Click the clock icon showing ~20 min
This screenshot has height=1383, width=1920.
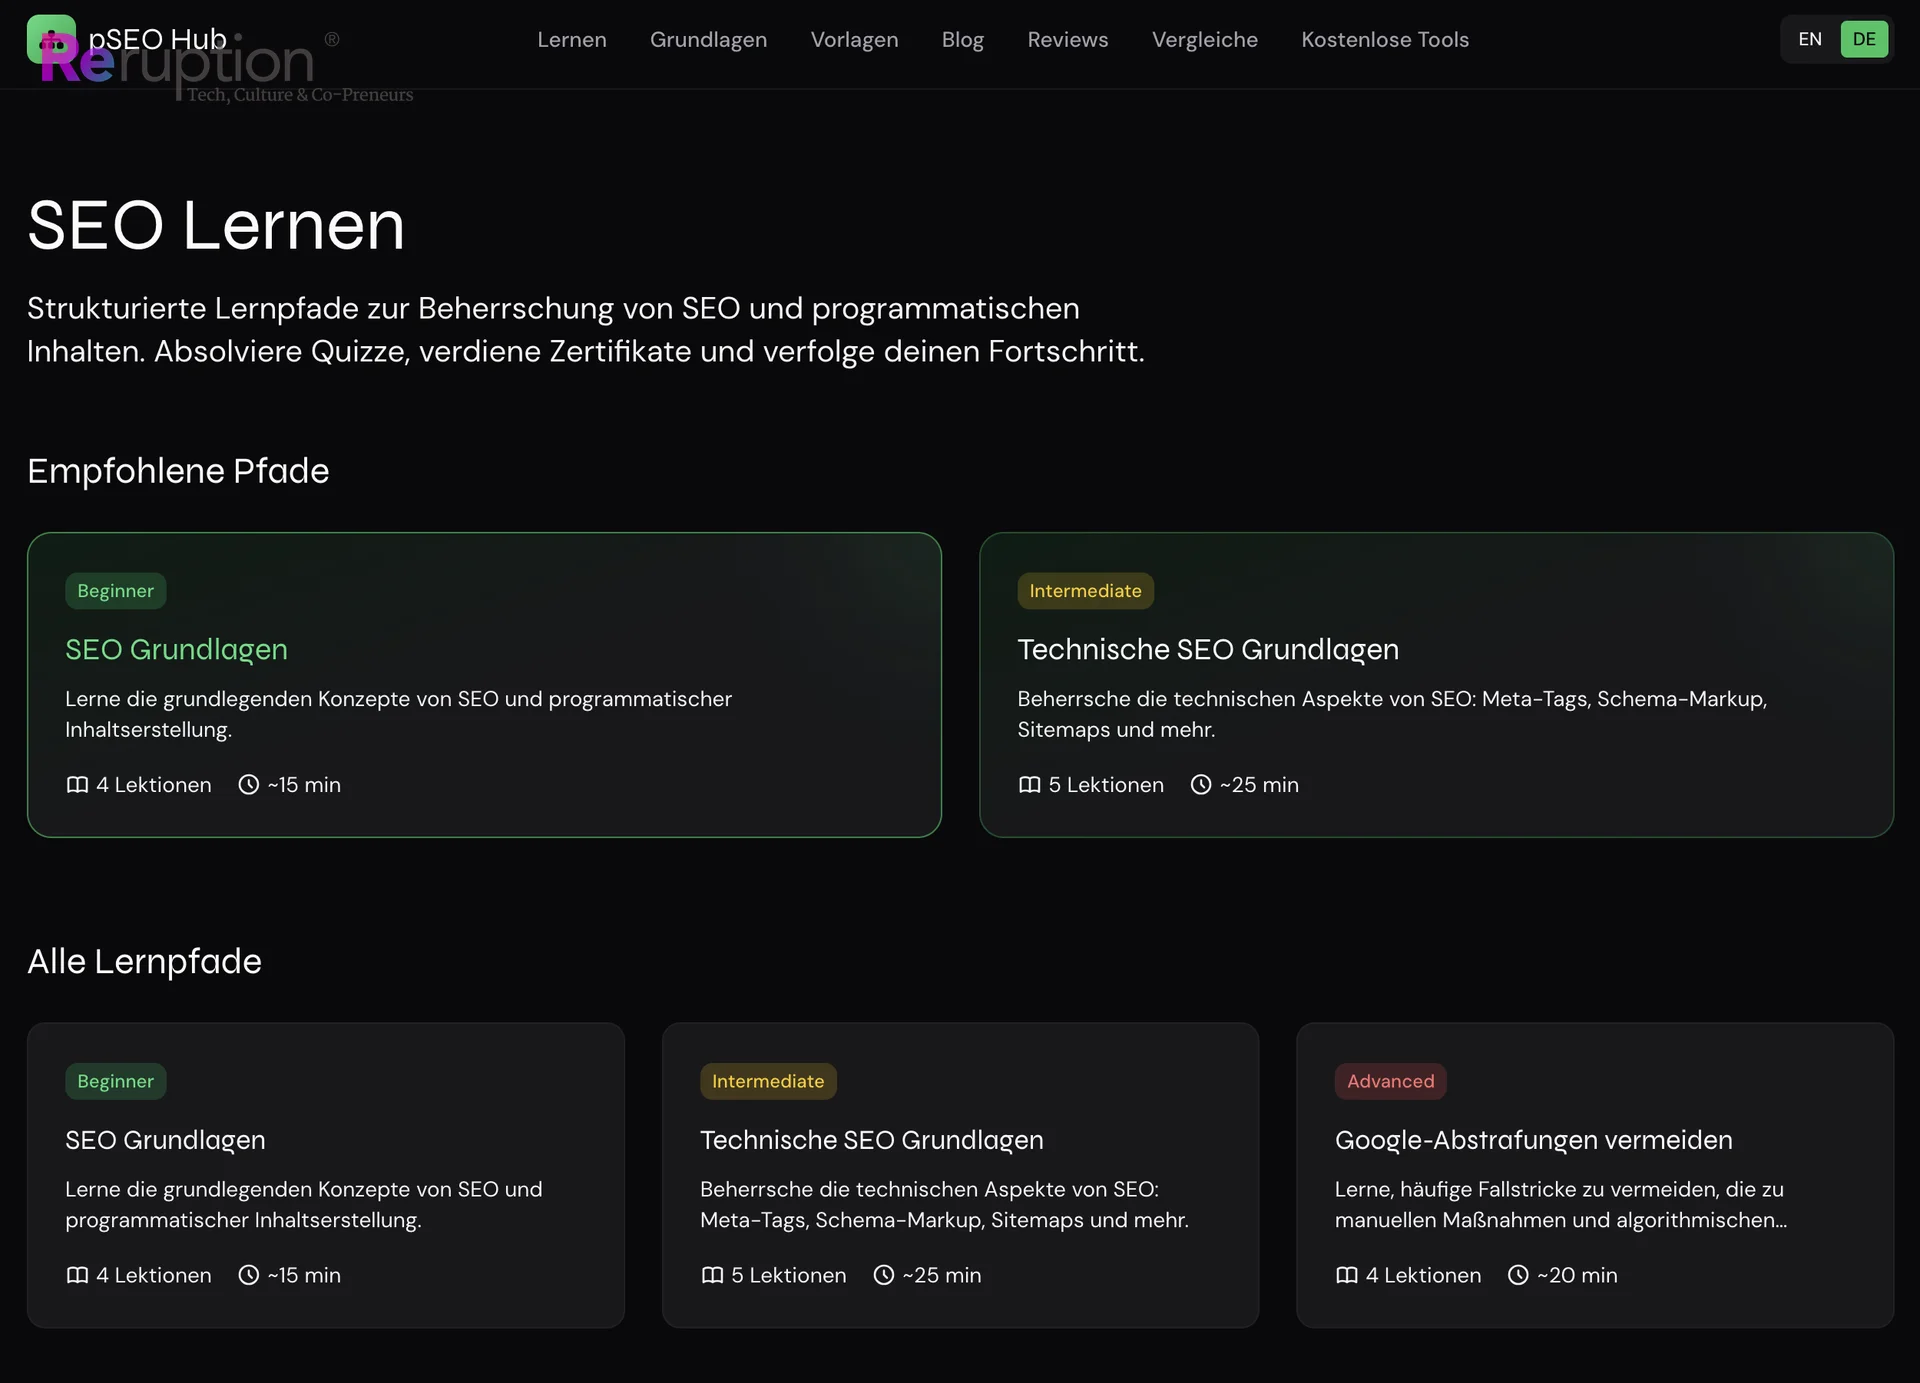point(1517,1275)
